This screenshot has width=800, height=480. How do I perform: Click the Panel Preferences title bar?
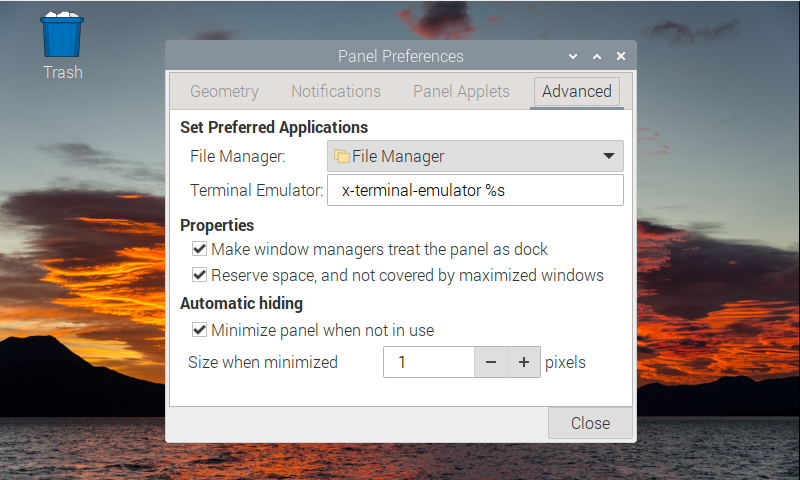click(x=400, y=57)
